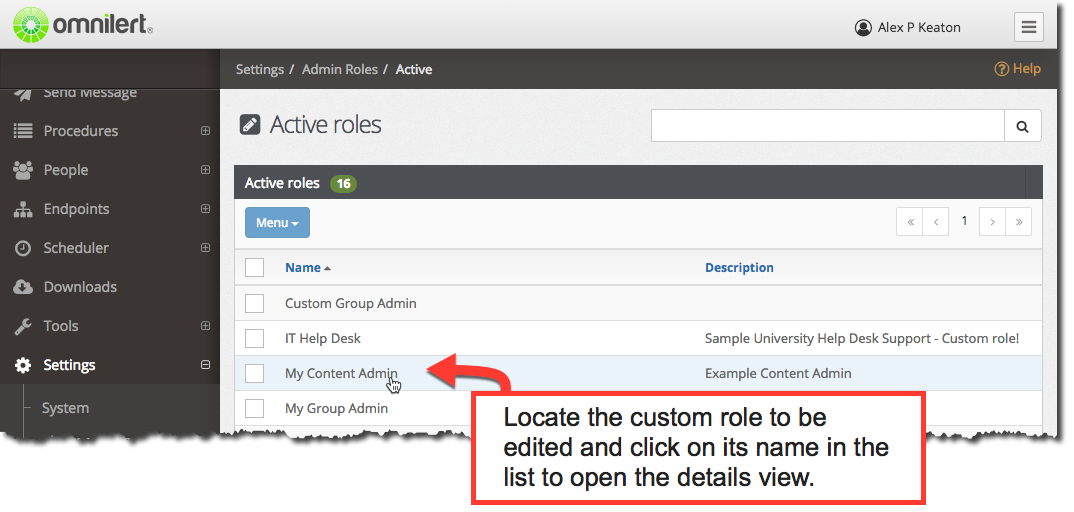The width and height of the screenshot is (1074, 512).
Task: Click the Example Content Admin description
Action: 778,373
